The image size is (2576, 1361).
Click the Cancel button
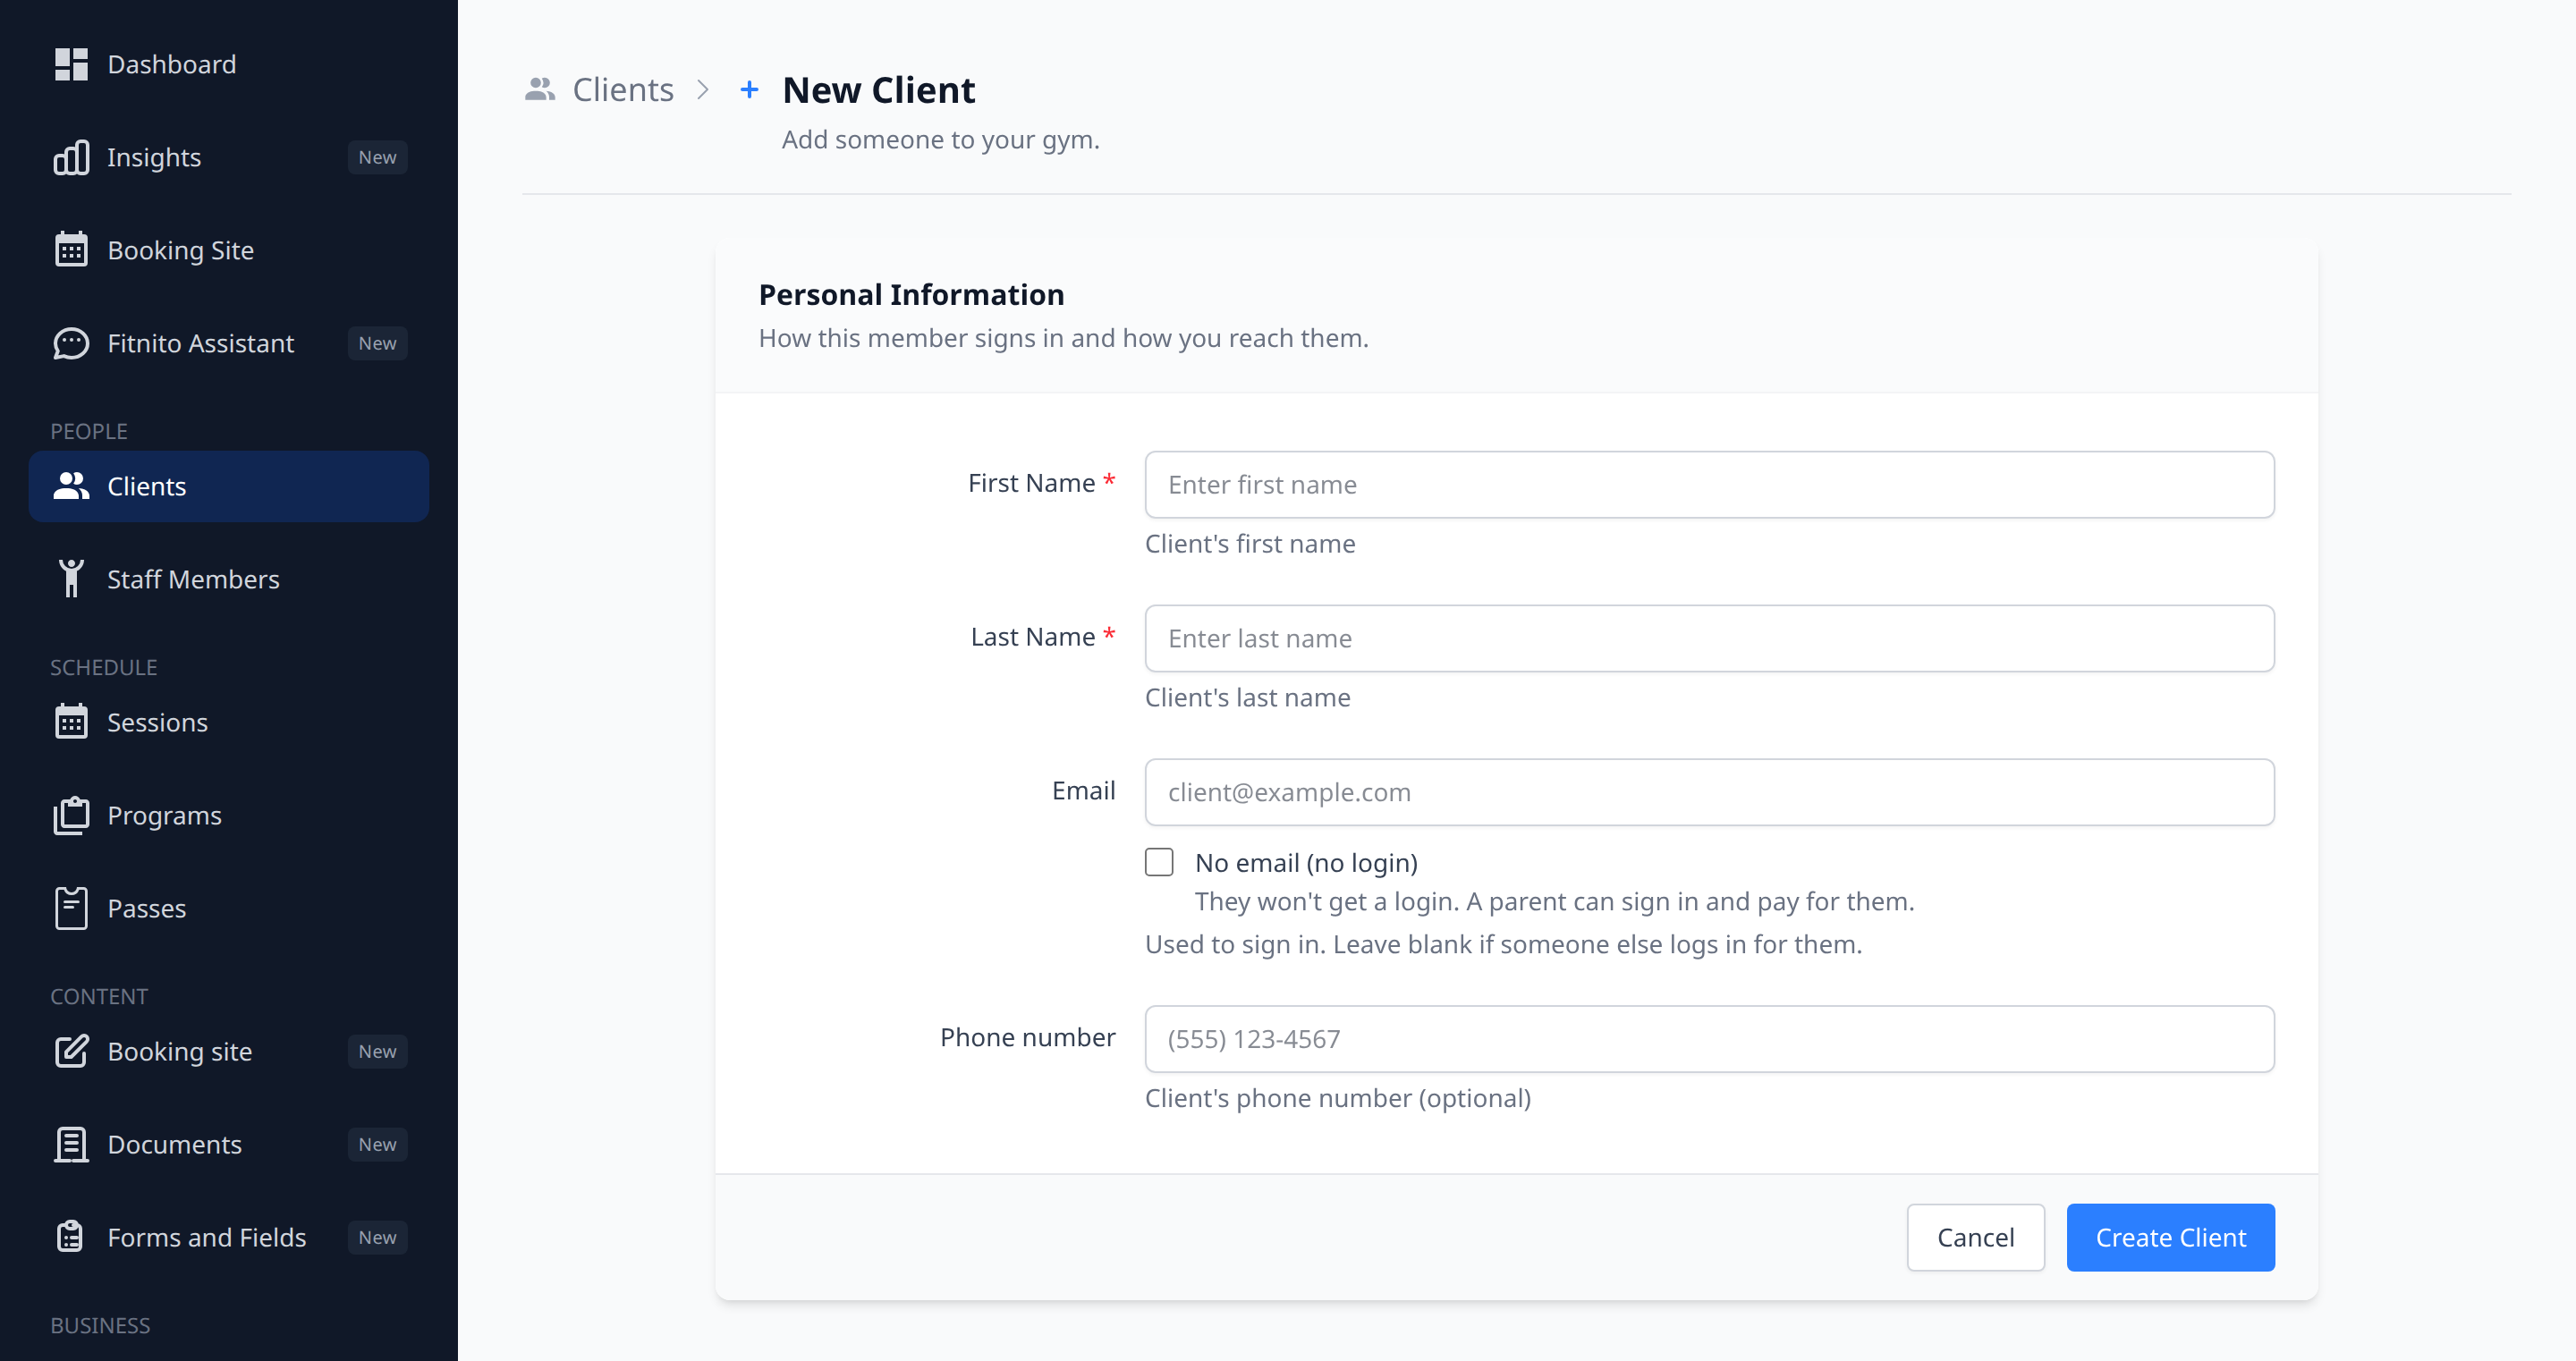pos(1975,1237)
